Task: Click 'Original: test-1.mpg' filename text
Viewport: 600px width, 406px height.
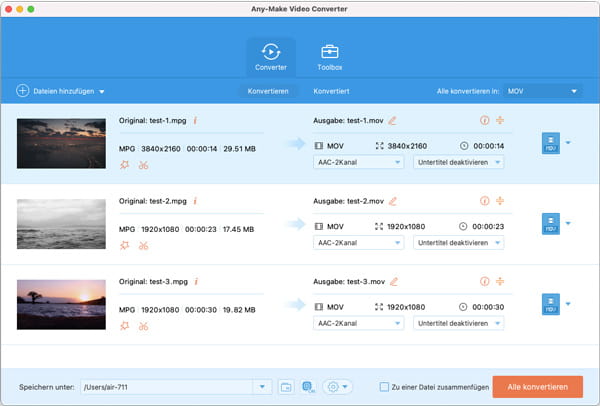Action: [153, 121]
